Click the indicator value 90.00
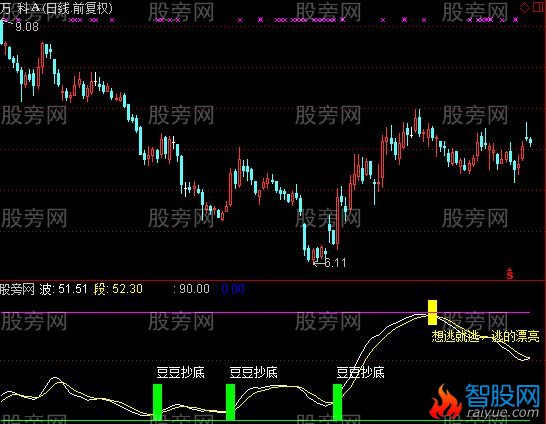The height and width of the screenshot is (424, 546). click(x=194, y=289)
